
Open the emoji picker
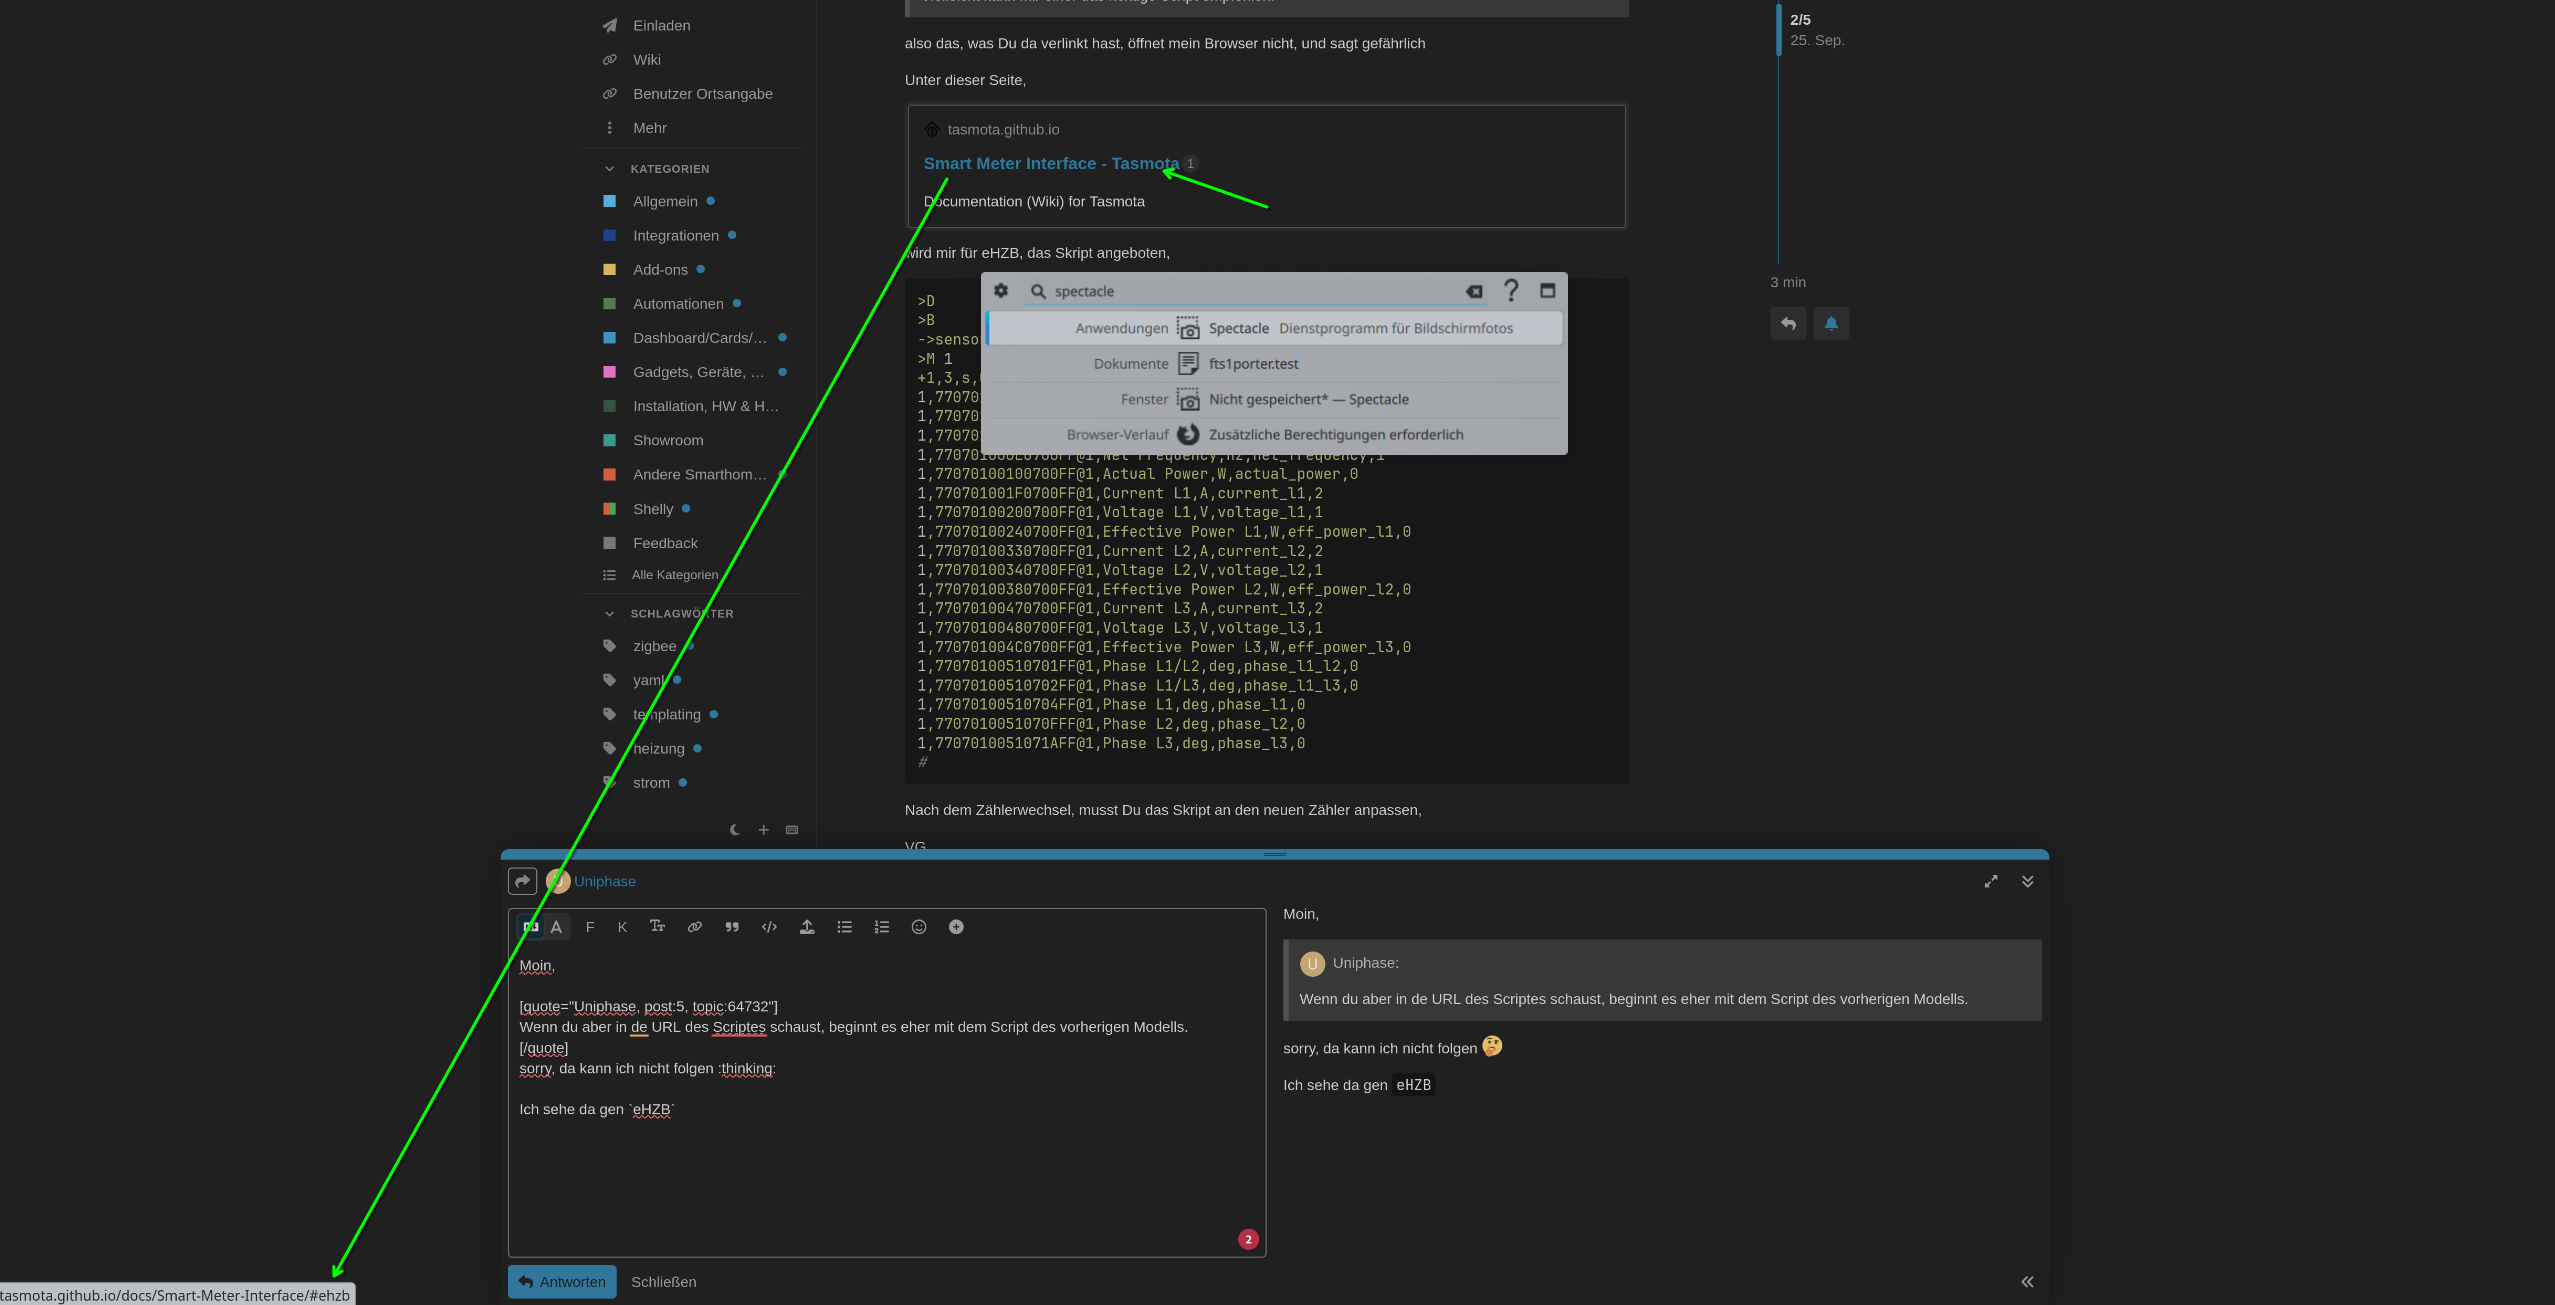919,927
